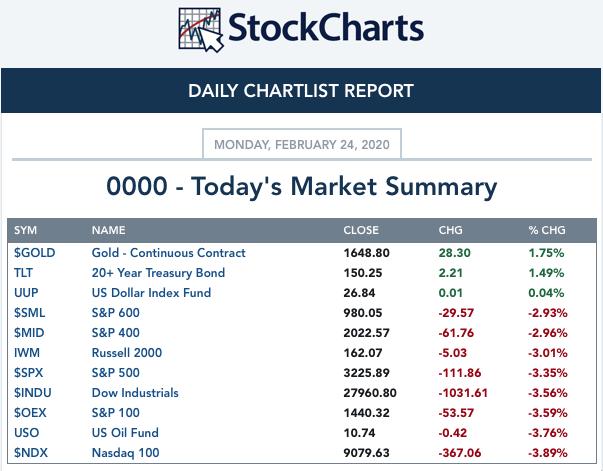Click the SYM column header
Screen dimensions: 603x471
25,231
